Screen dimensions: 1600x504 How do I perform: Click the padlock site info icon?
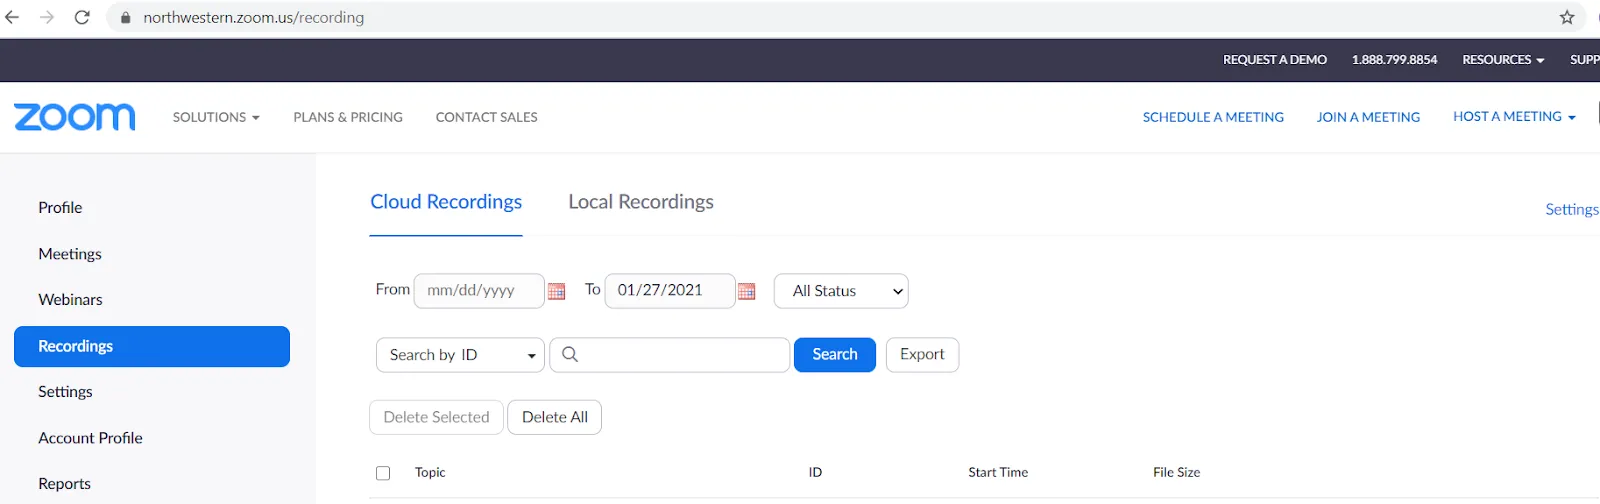[125, 18]
